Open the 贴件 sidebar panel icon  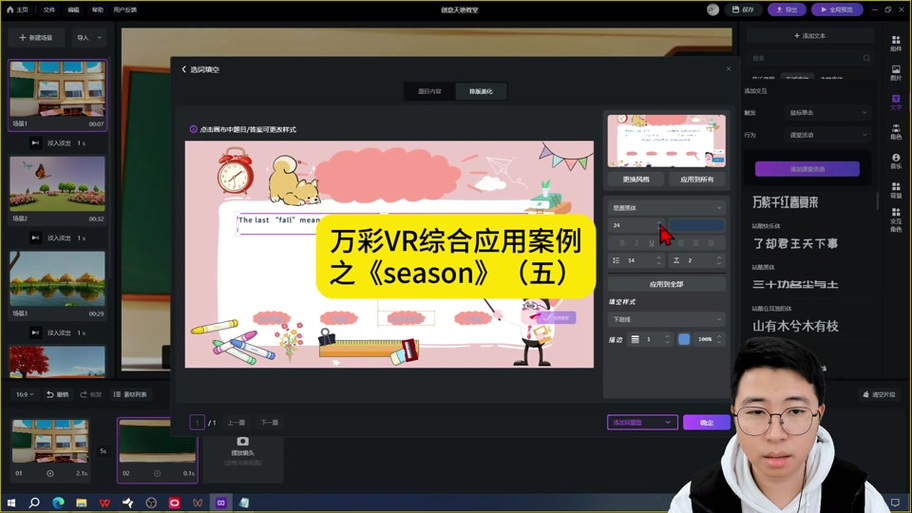click(896, 44)
